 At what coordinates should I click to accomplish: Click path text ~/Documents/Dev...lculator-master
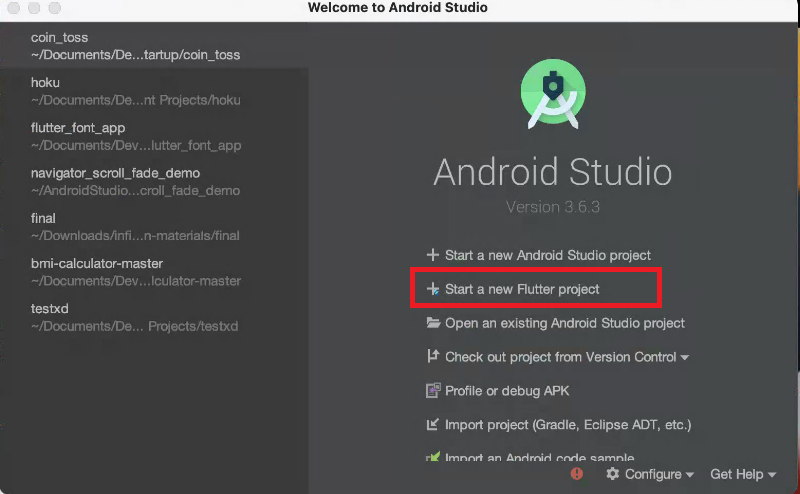(x=136, y=281)
